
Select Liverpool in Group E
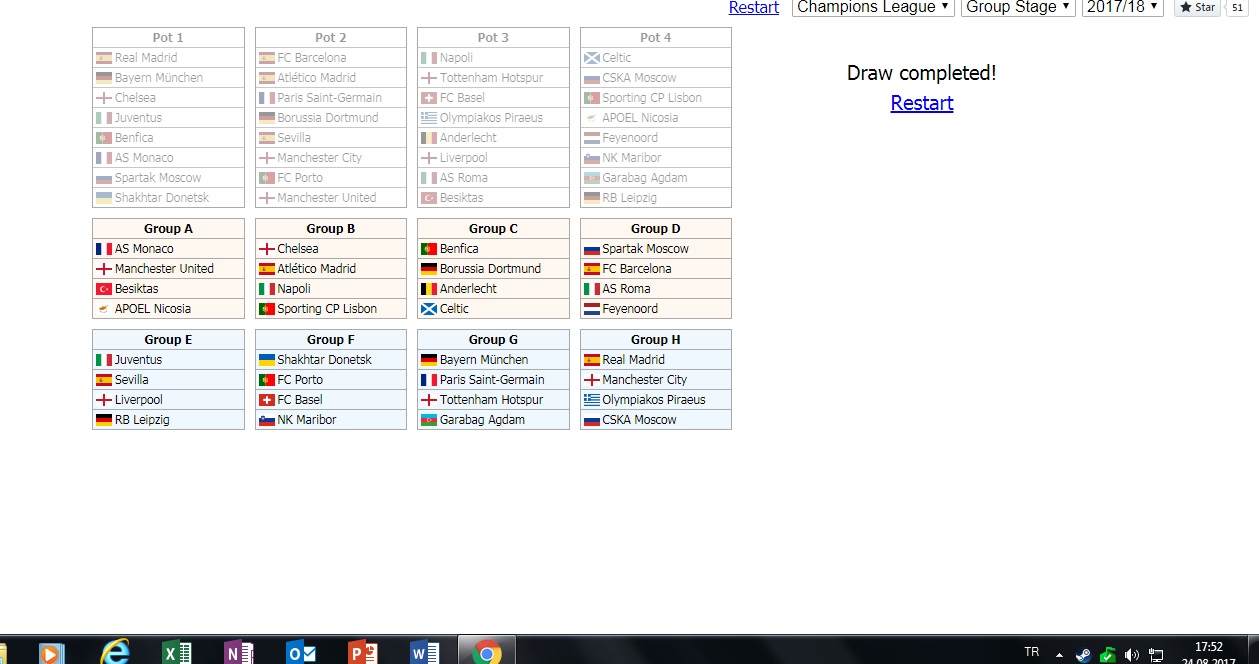tap(168, 400)
